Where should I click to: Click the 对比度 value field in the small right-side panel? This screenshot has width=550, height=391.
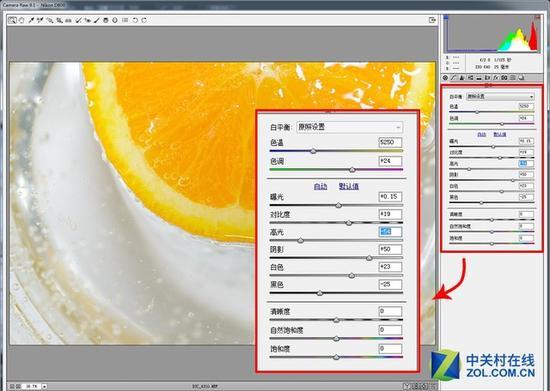coord(526,152)
